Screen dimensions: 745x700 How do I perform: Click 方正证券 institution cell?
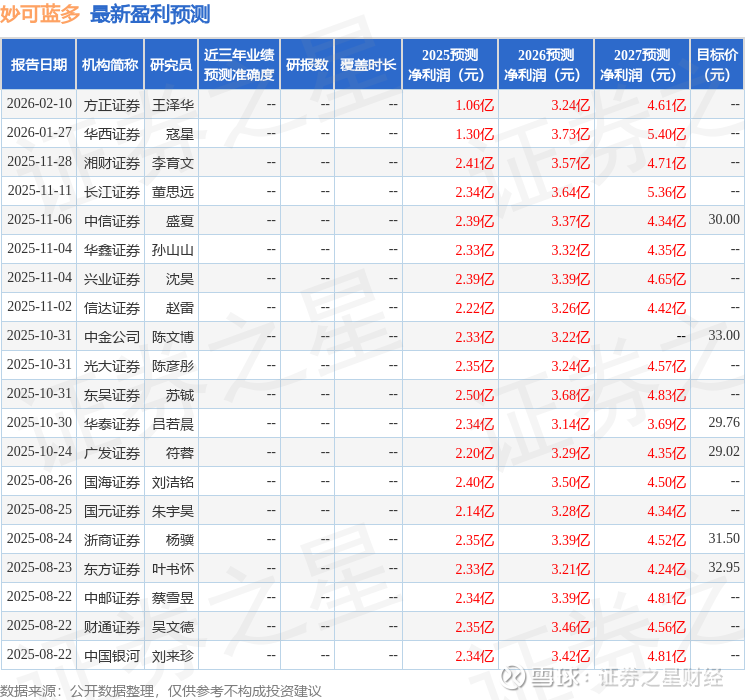click(x=112, y=105)
